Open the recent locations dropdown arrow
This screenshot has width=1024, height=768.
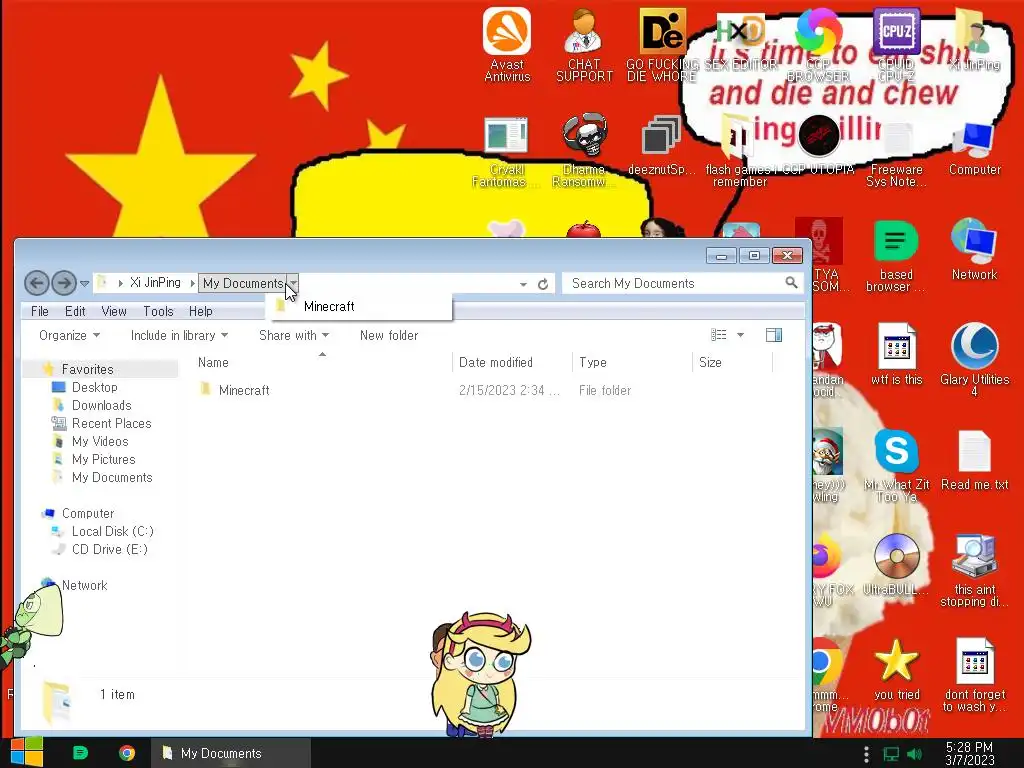84,283
